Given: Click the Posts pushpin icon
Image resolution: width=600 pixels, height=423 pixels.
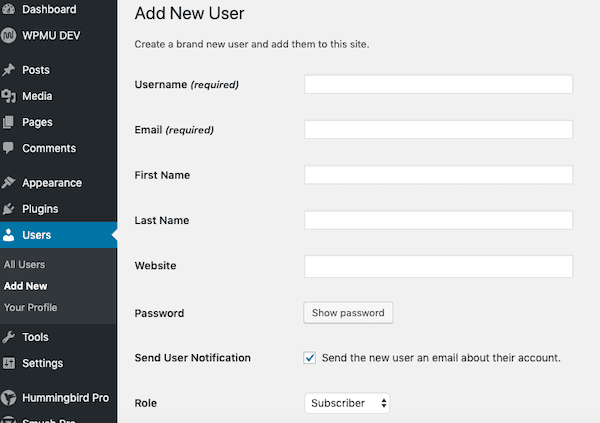Looking at the screenshot, I should point(9,70).
